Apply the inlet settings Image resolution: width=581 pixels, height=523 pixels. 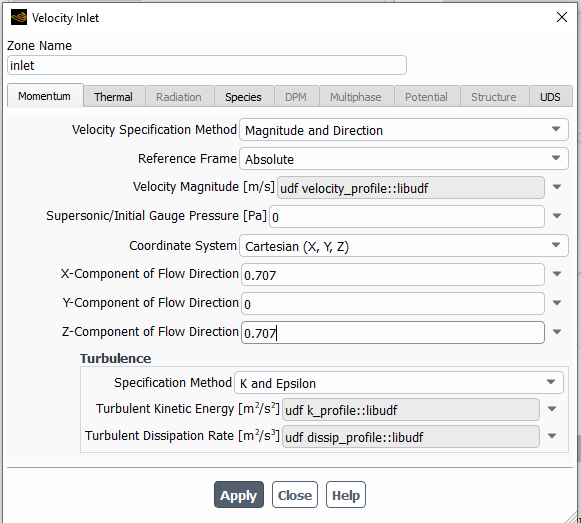click(239, 495)
